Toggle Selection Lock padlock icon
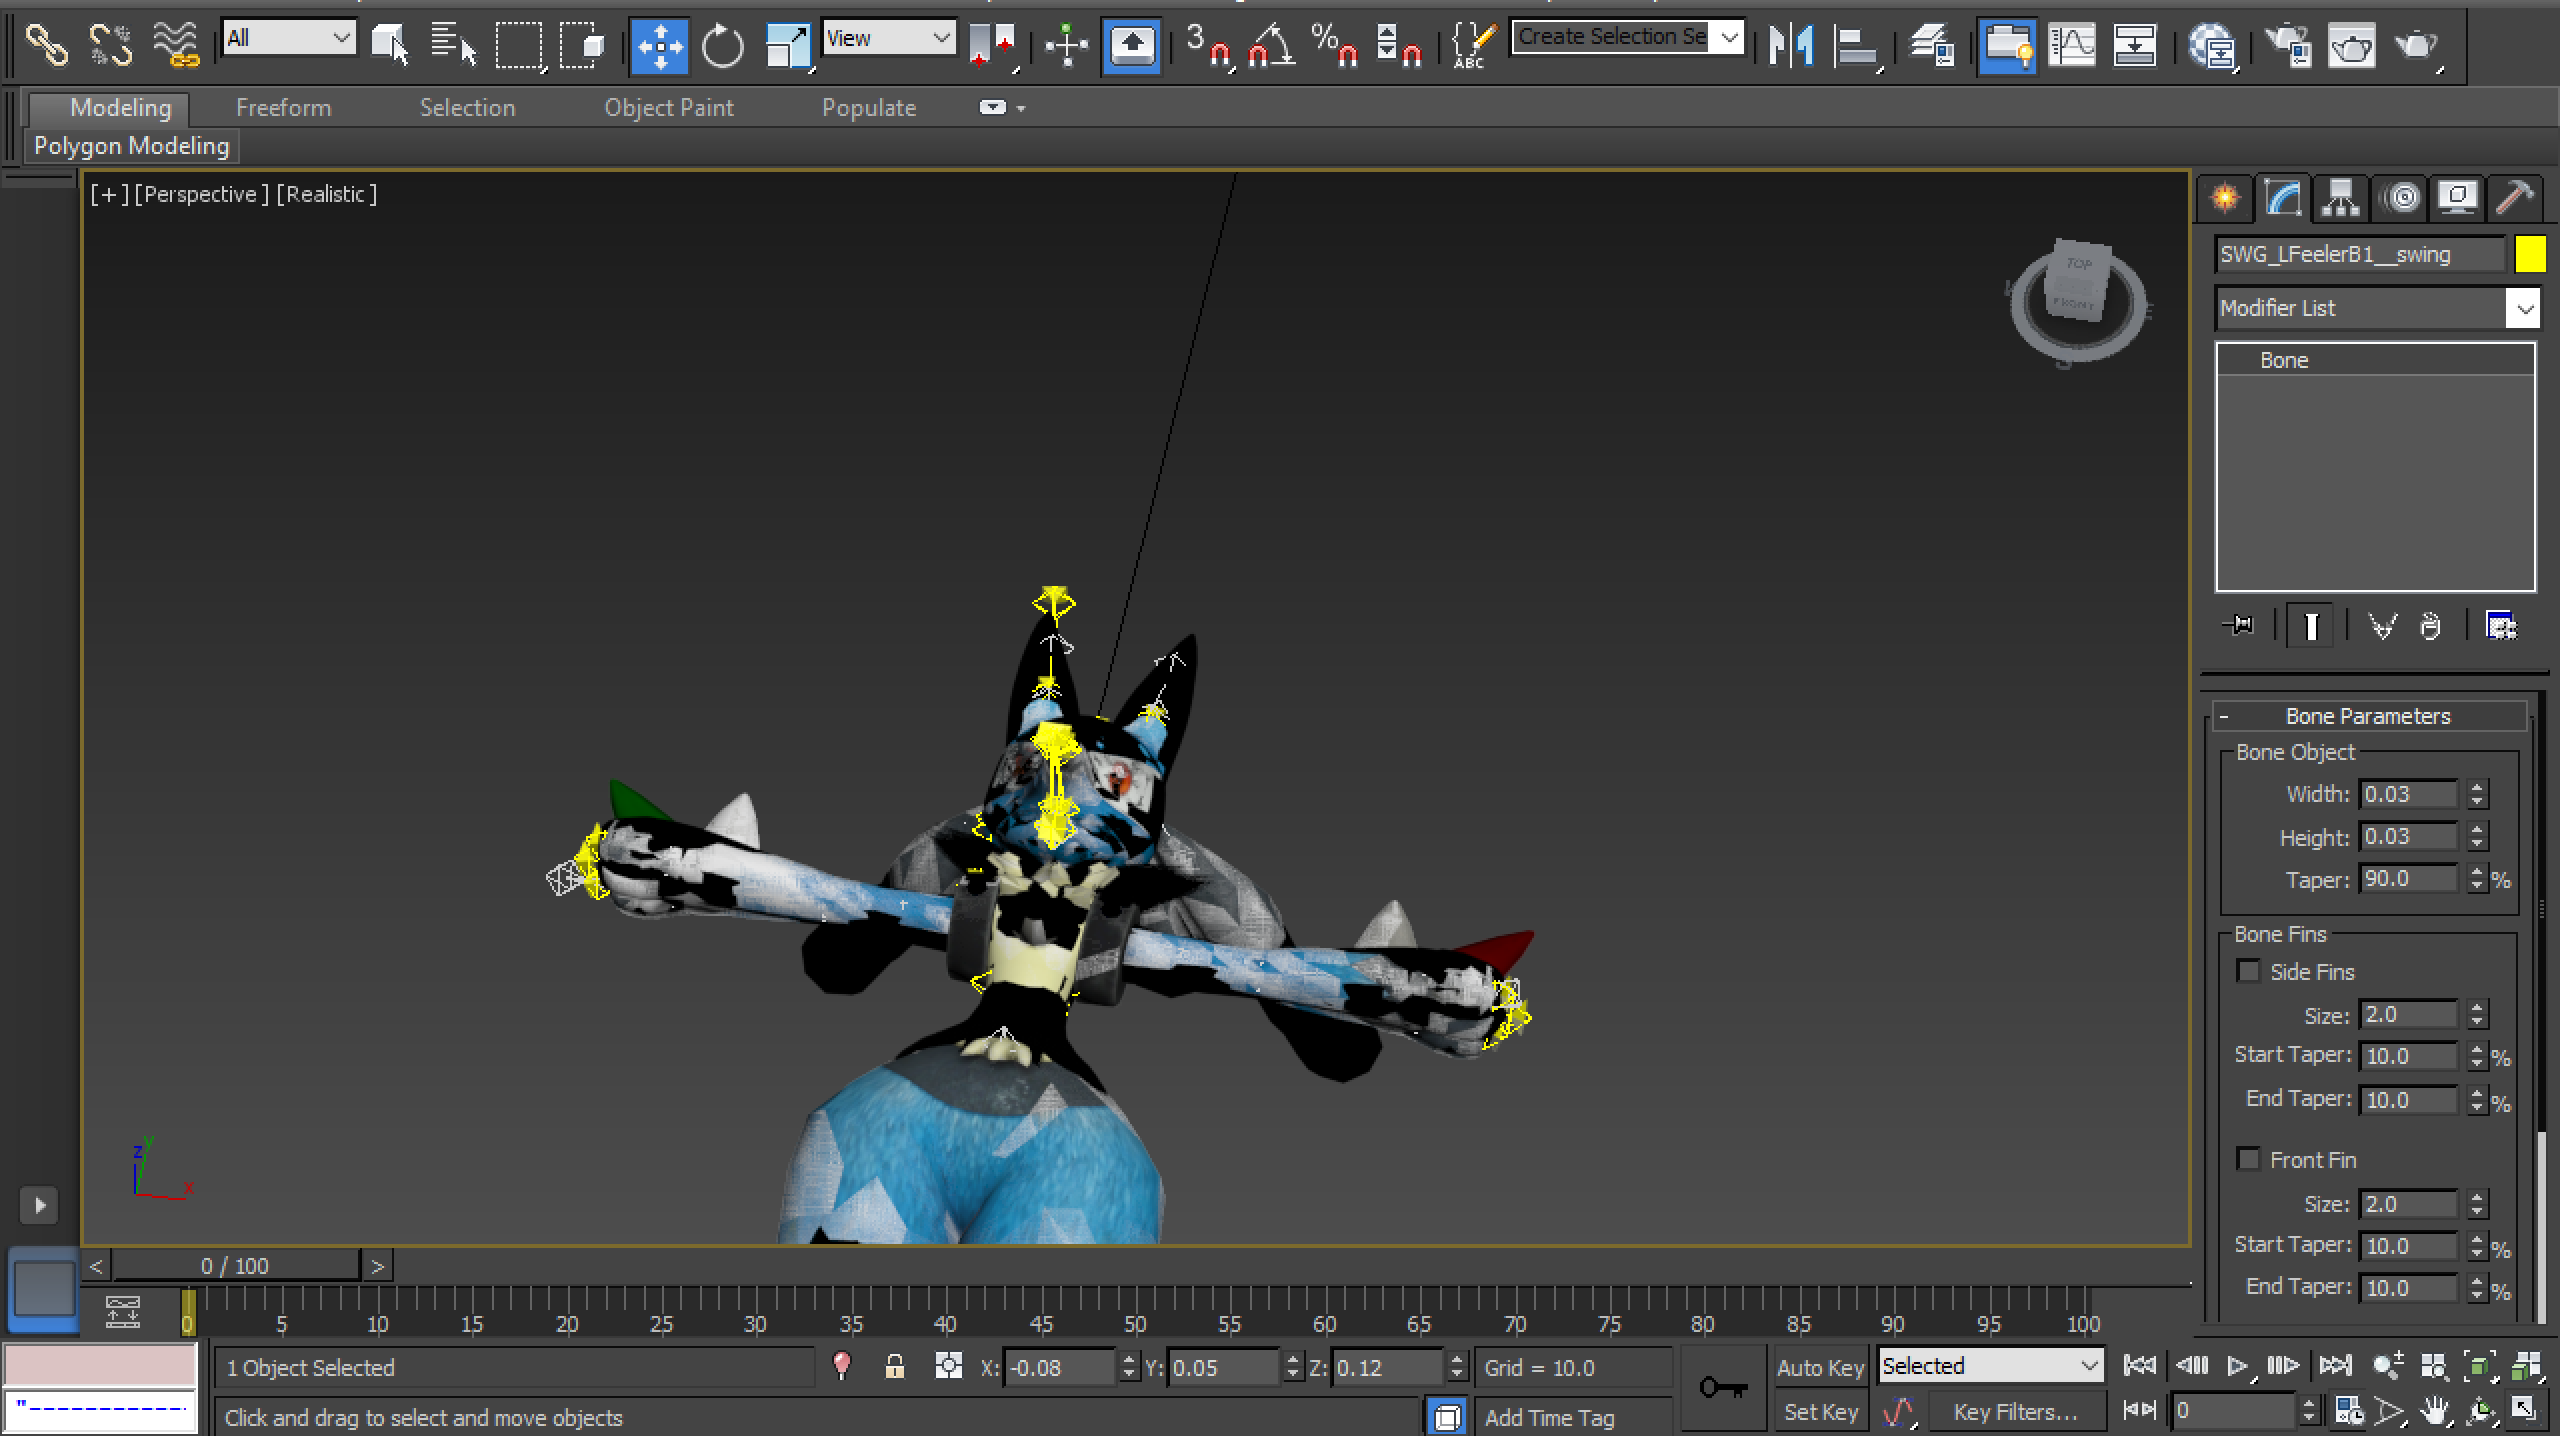Viewport: 2560px width, 1436px height. click(x=894, y=1366)
